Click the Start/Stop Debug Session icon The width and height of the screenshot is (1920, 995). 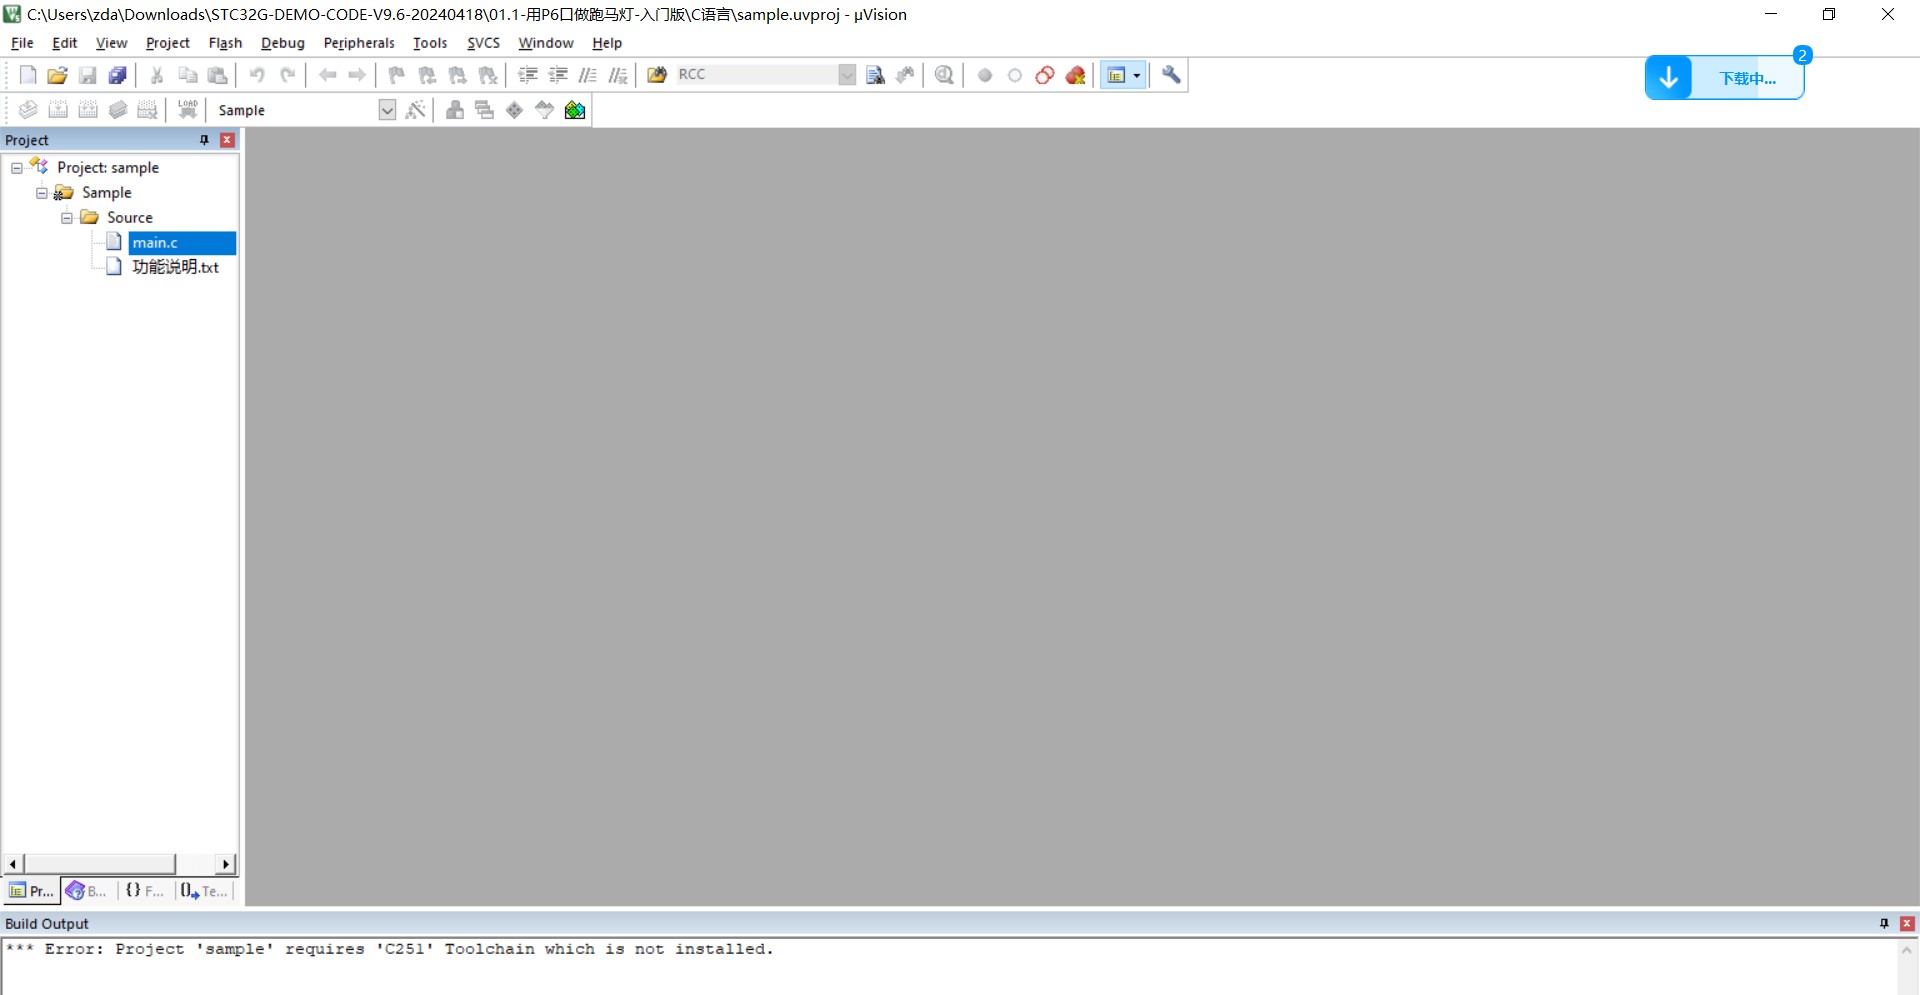point(944,75)
